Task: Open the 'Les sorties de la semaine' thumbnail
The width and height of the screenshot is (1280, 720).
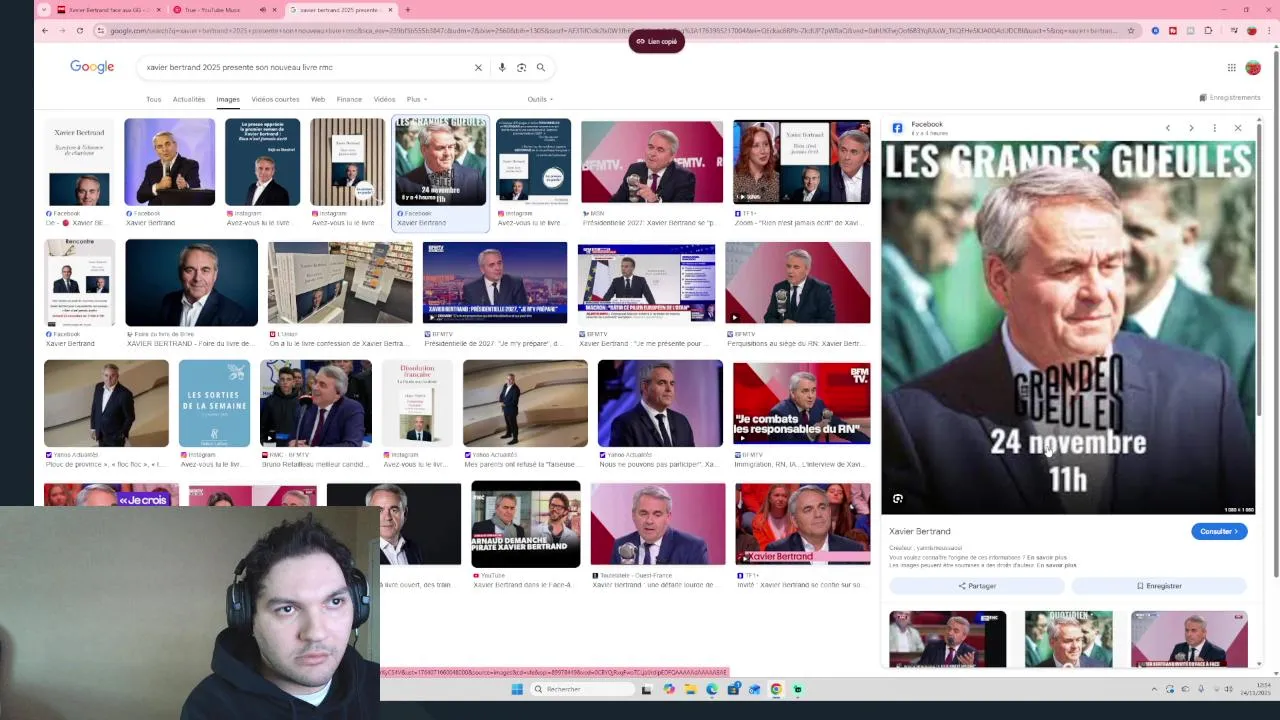Action: (x=214, y=403)
